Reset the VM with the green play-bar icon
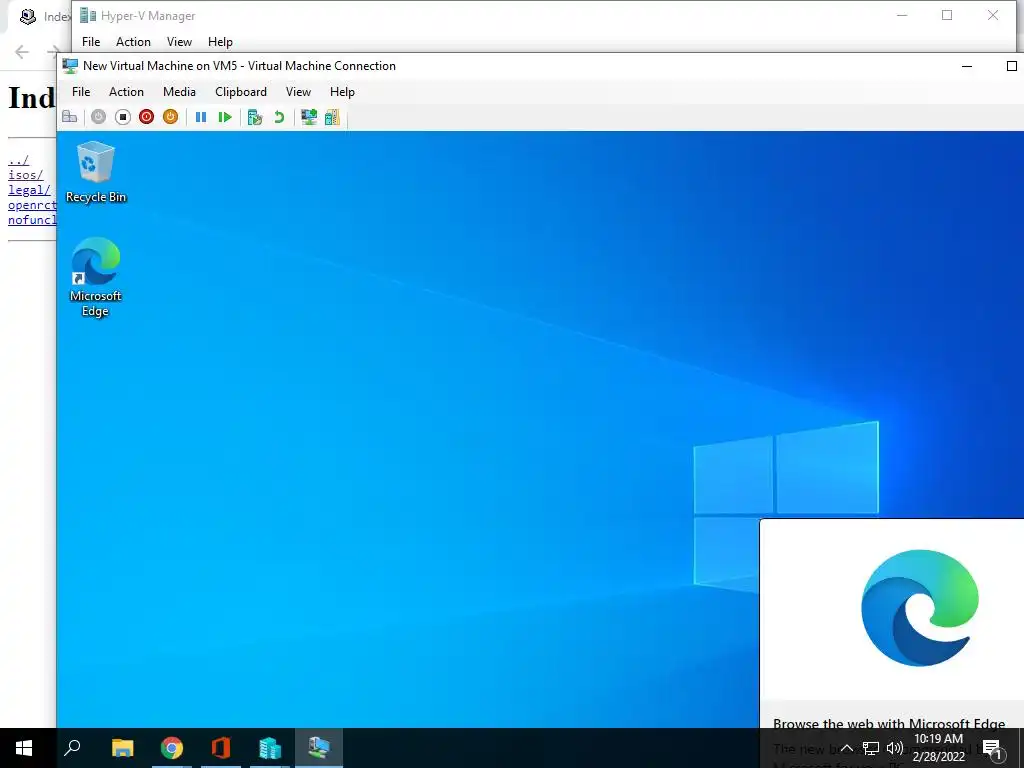Screen dimensions: 1024x768 click(x=225, y=117)
